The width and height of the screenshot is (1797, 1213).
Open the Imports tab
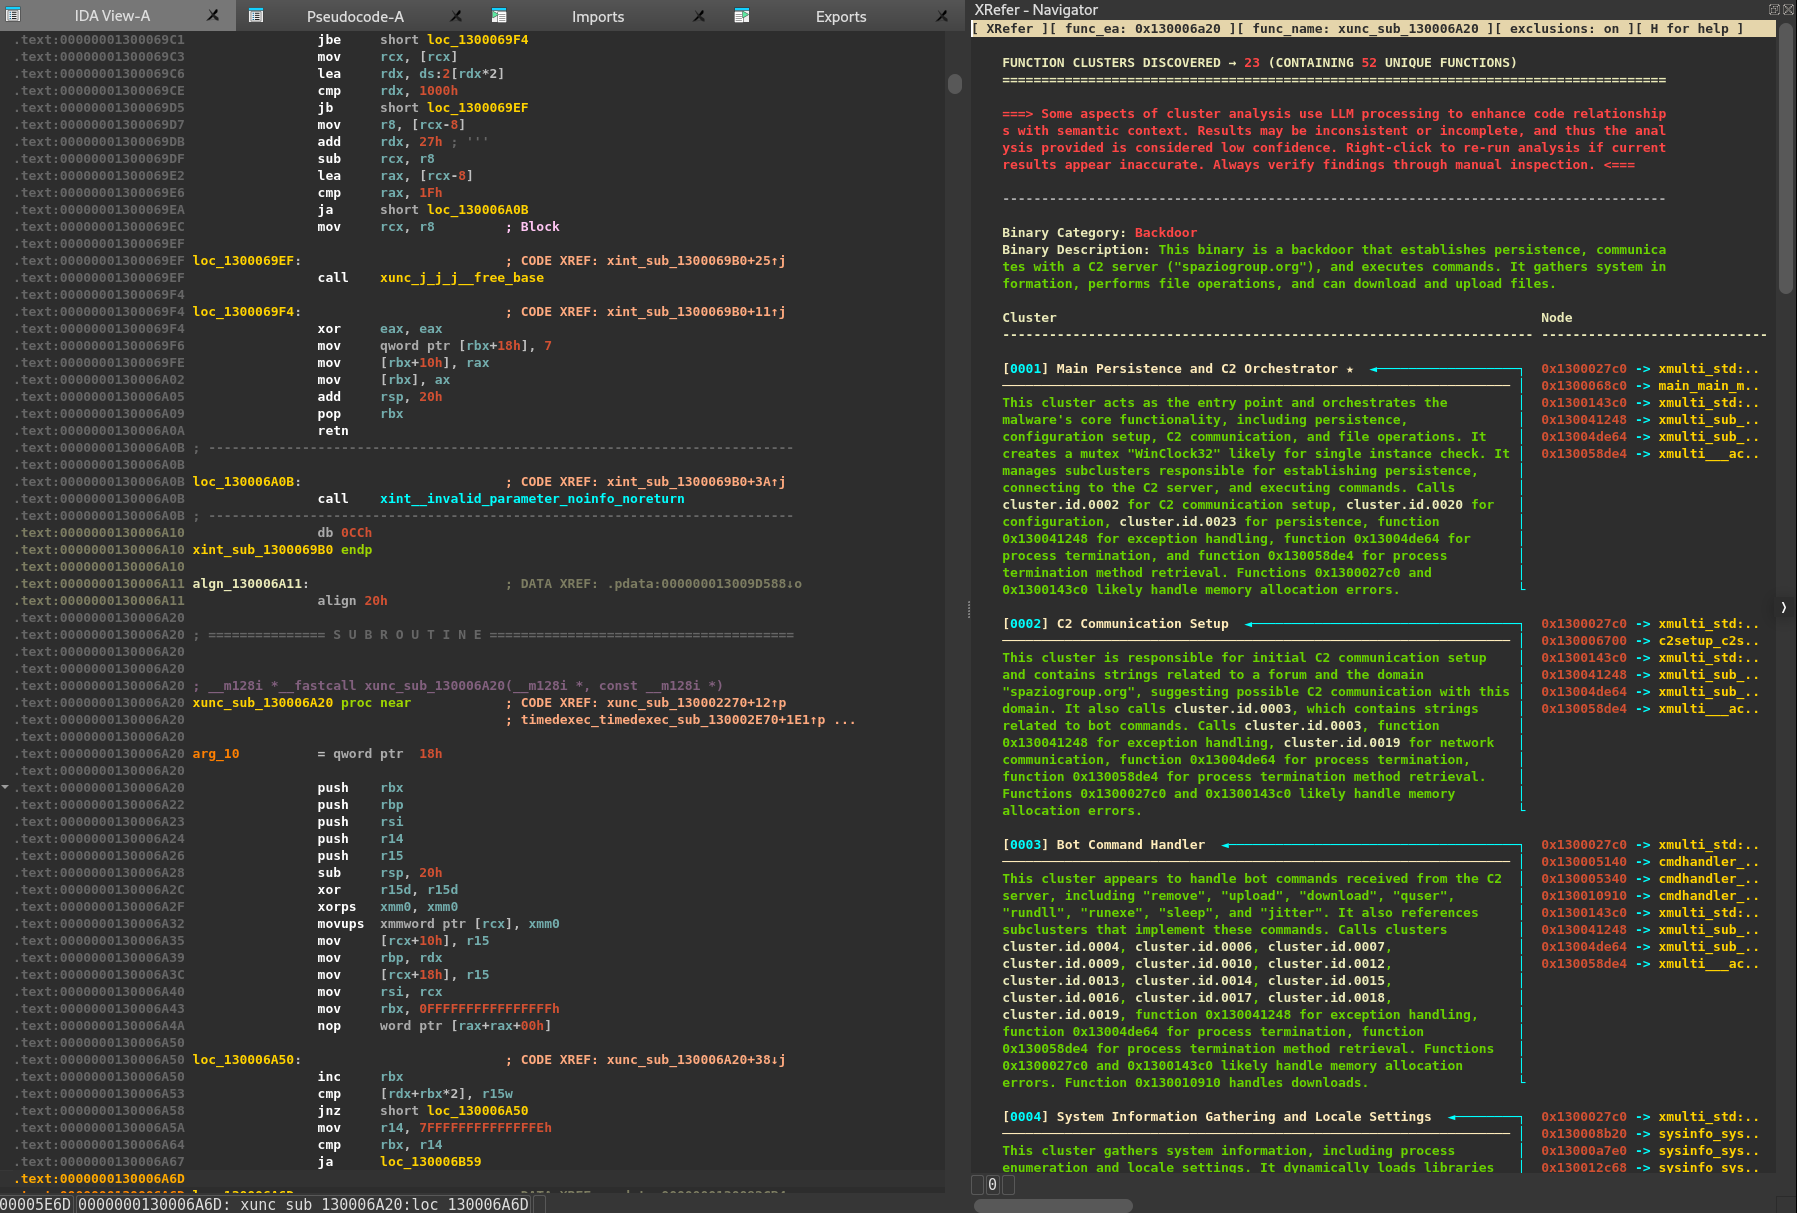598,16
